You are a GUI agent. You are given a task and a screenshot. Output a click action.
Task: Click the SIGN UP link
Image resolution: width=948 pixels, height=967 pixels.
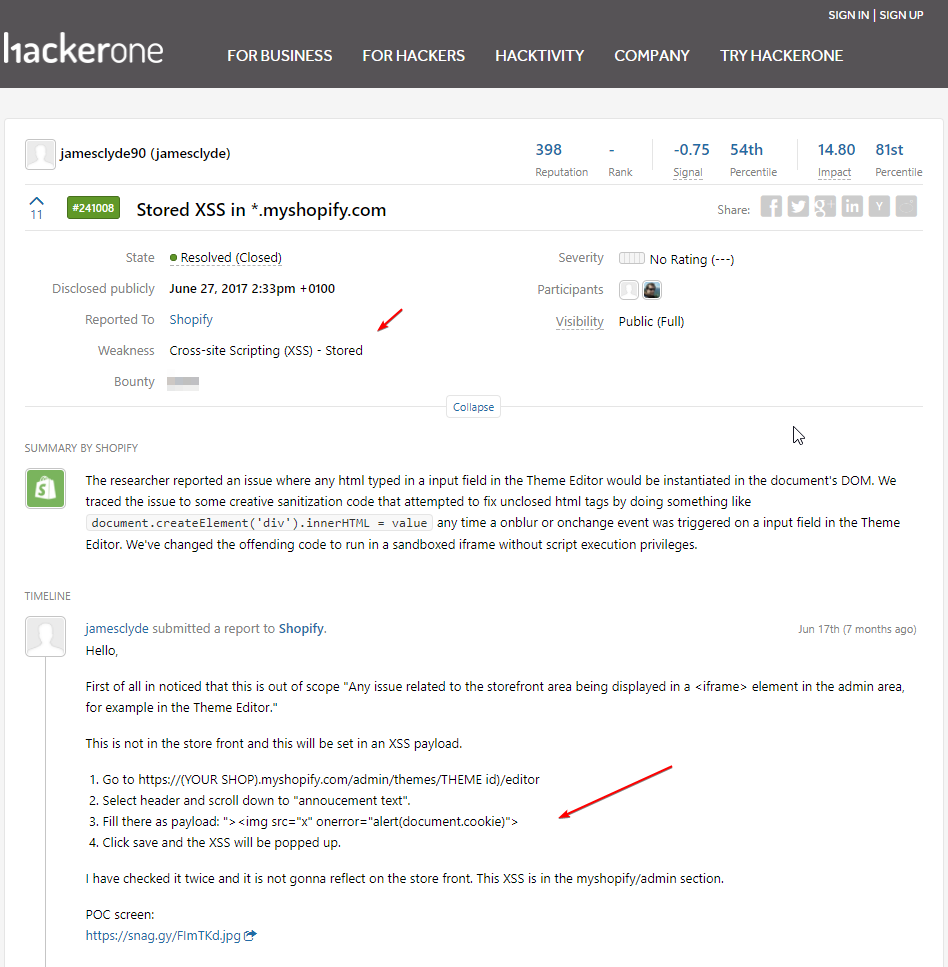[x=901, y=15]
